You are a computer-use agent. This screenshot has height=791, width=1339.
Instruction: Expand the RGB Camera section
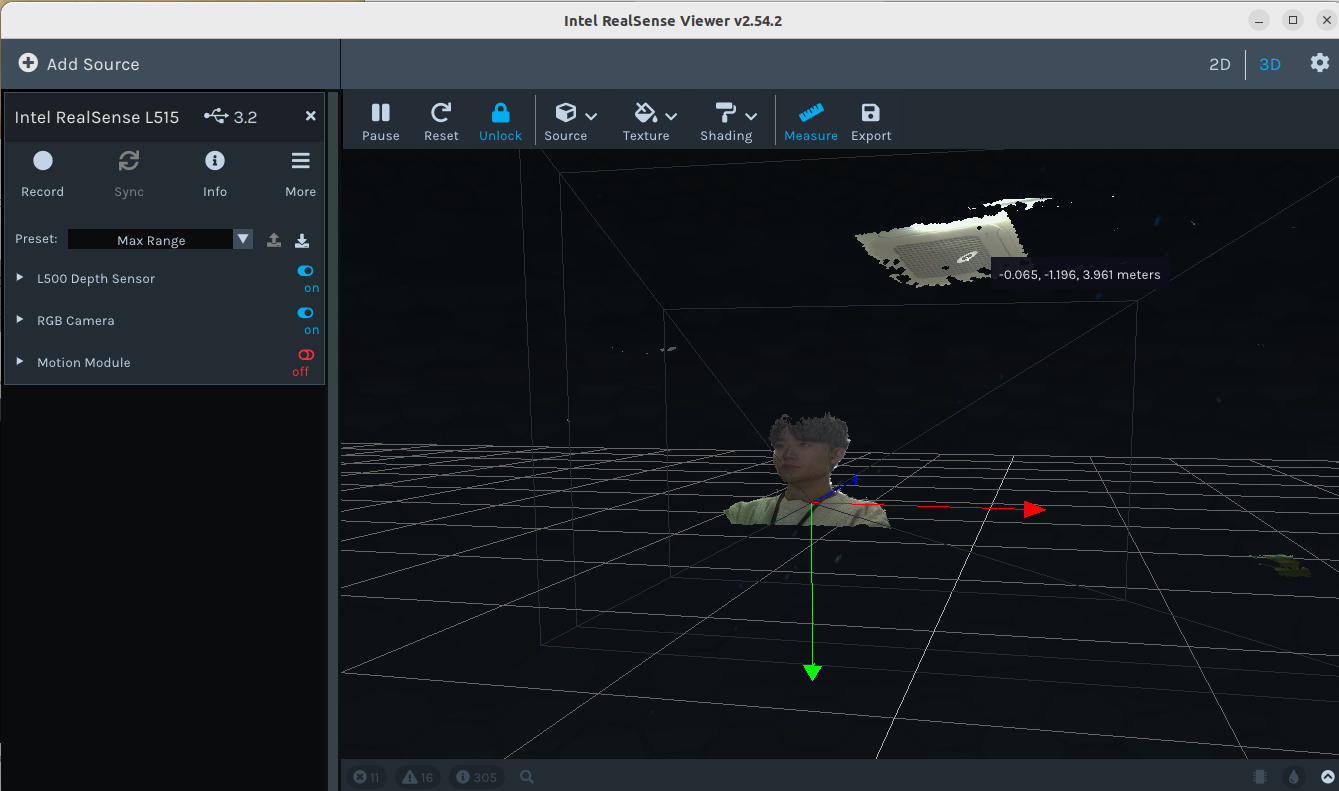[x=20, y=320]
